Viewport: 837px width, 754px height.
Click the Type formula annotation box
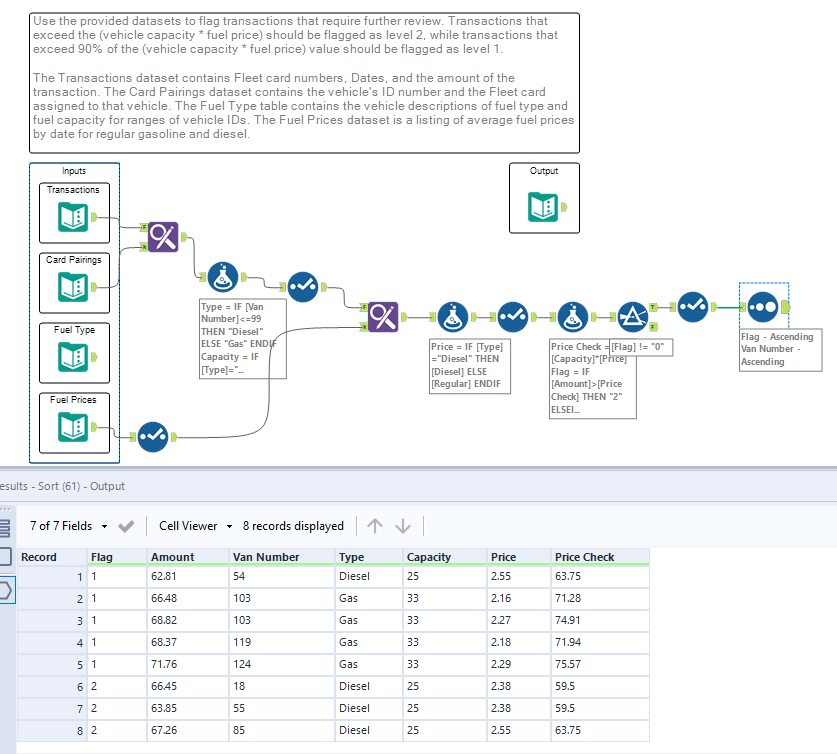tap(243, 338)
